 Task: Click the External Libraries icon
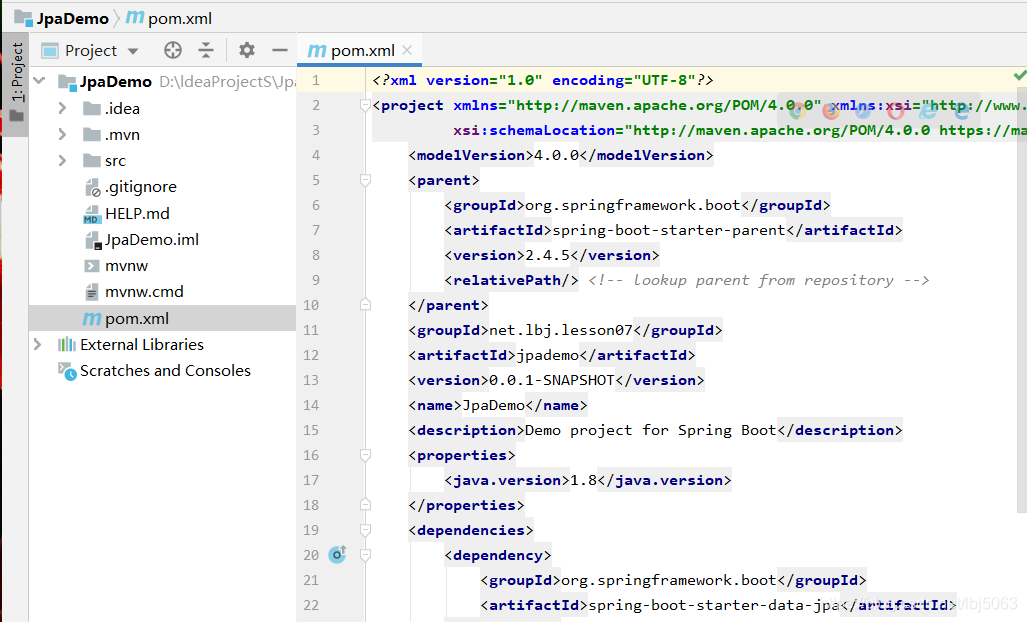click(x=67, y=344)
